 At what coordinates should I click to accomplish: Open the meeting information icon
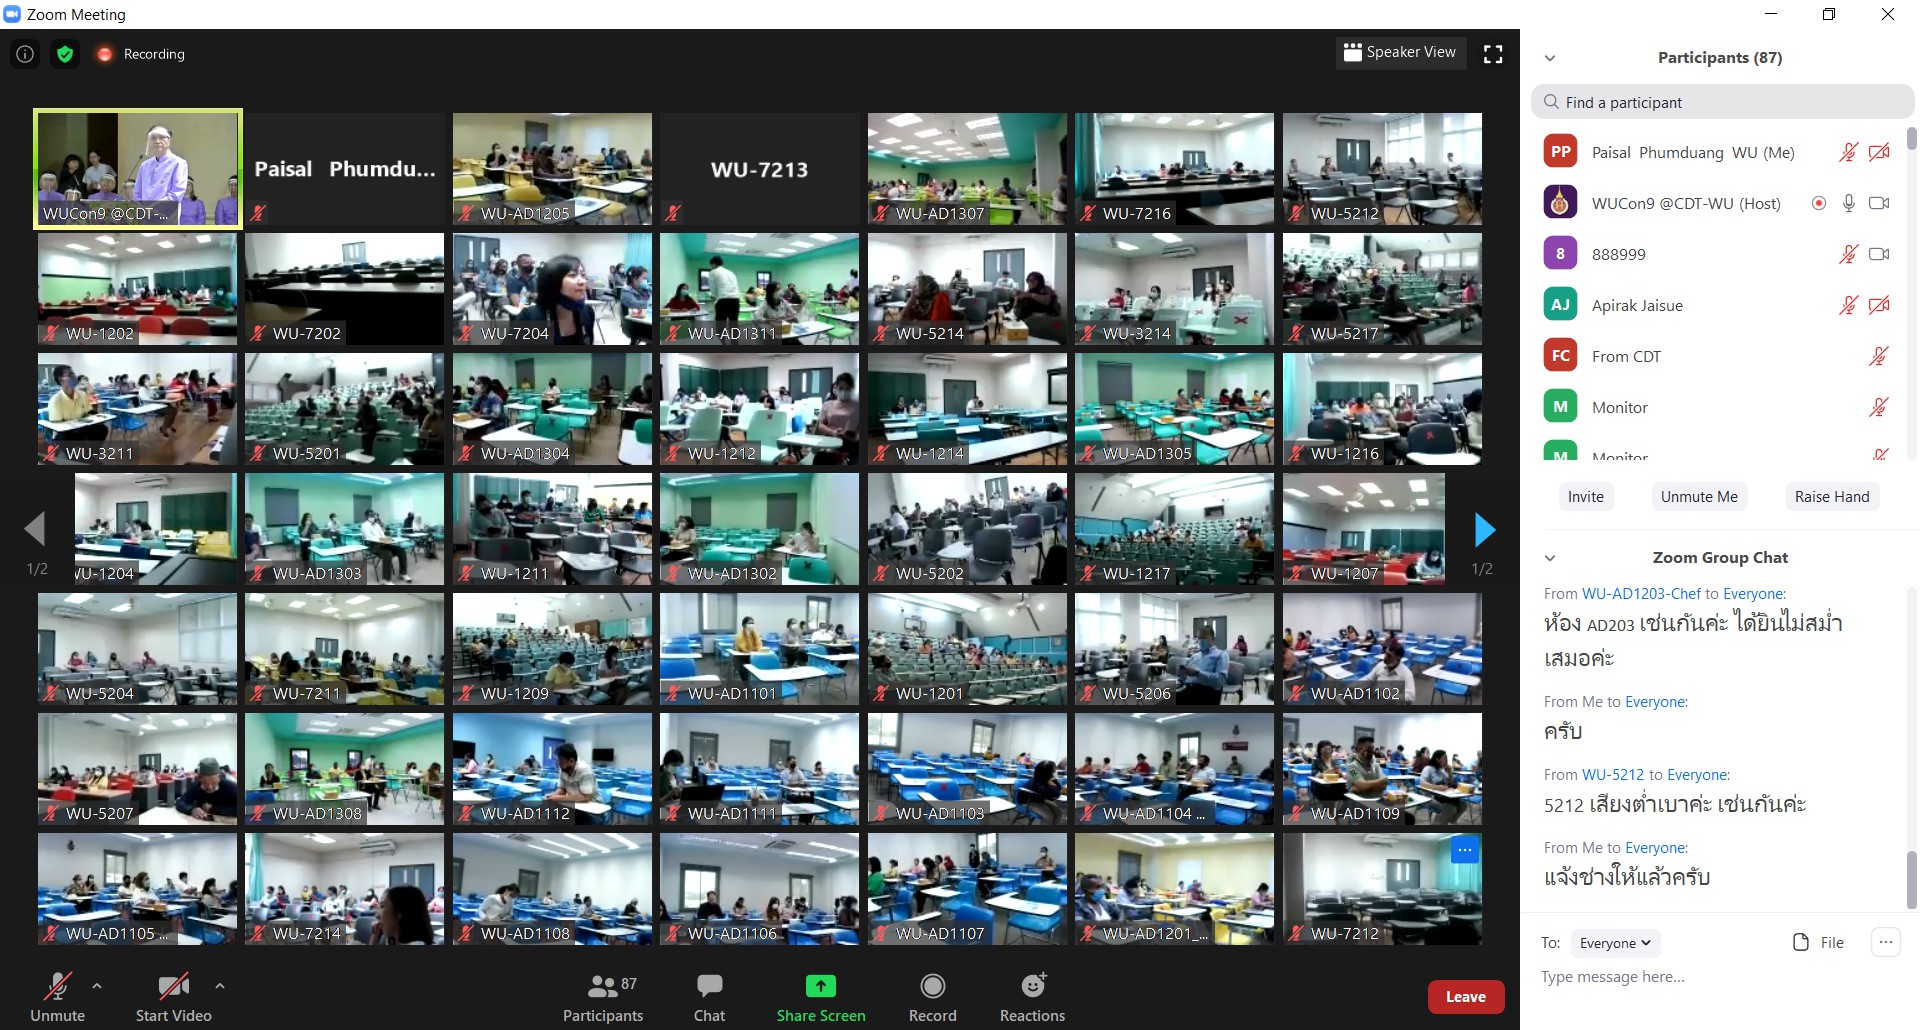[25, 54]
